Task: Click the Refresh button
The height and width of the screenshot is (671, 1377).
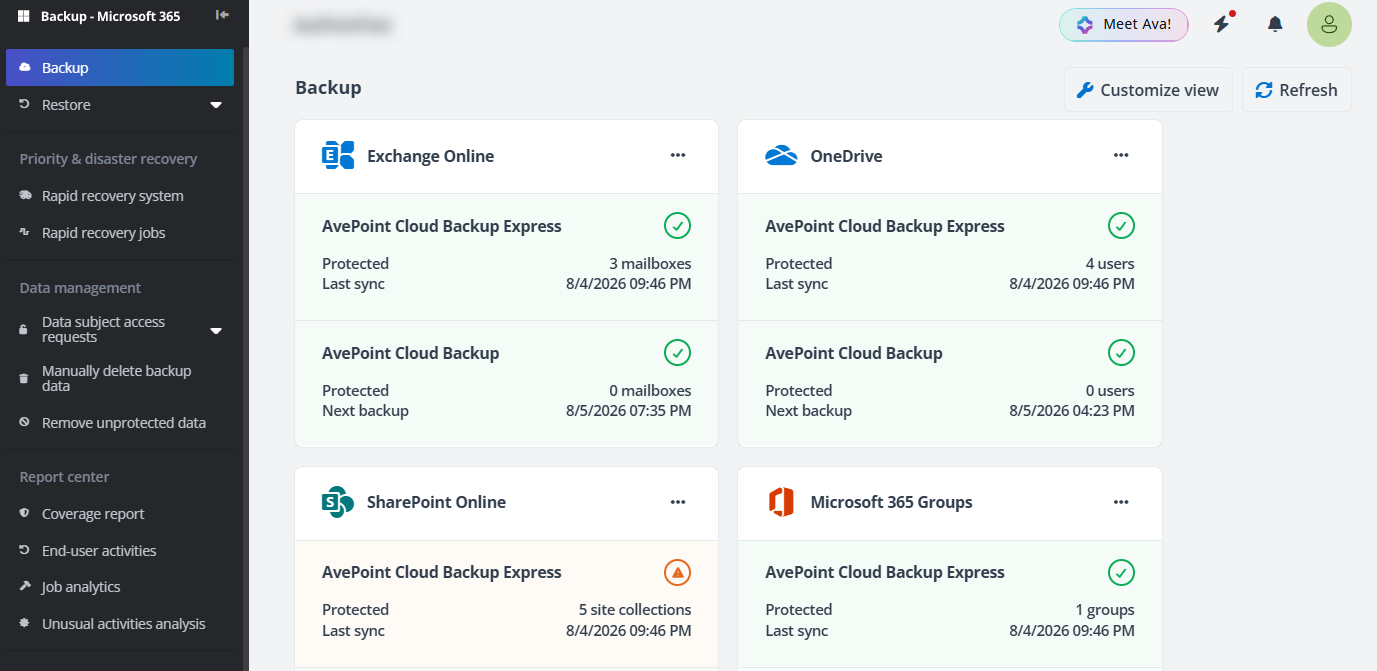Action: 1297,90
